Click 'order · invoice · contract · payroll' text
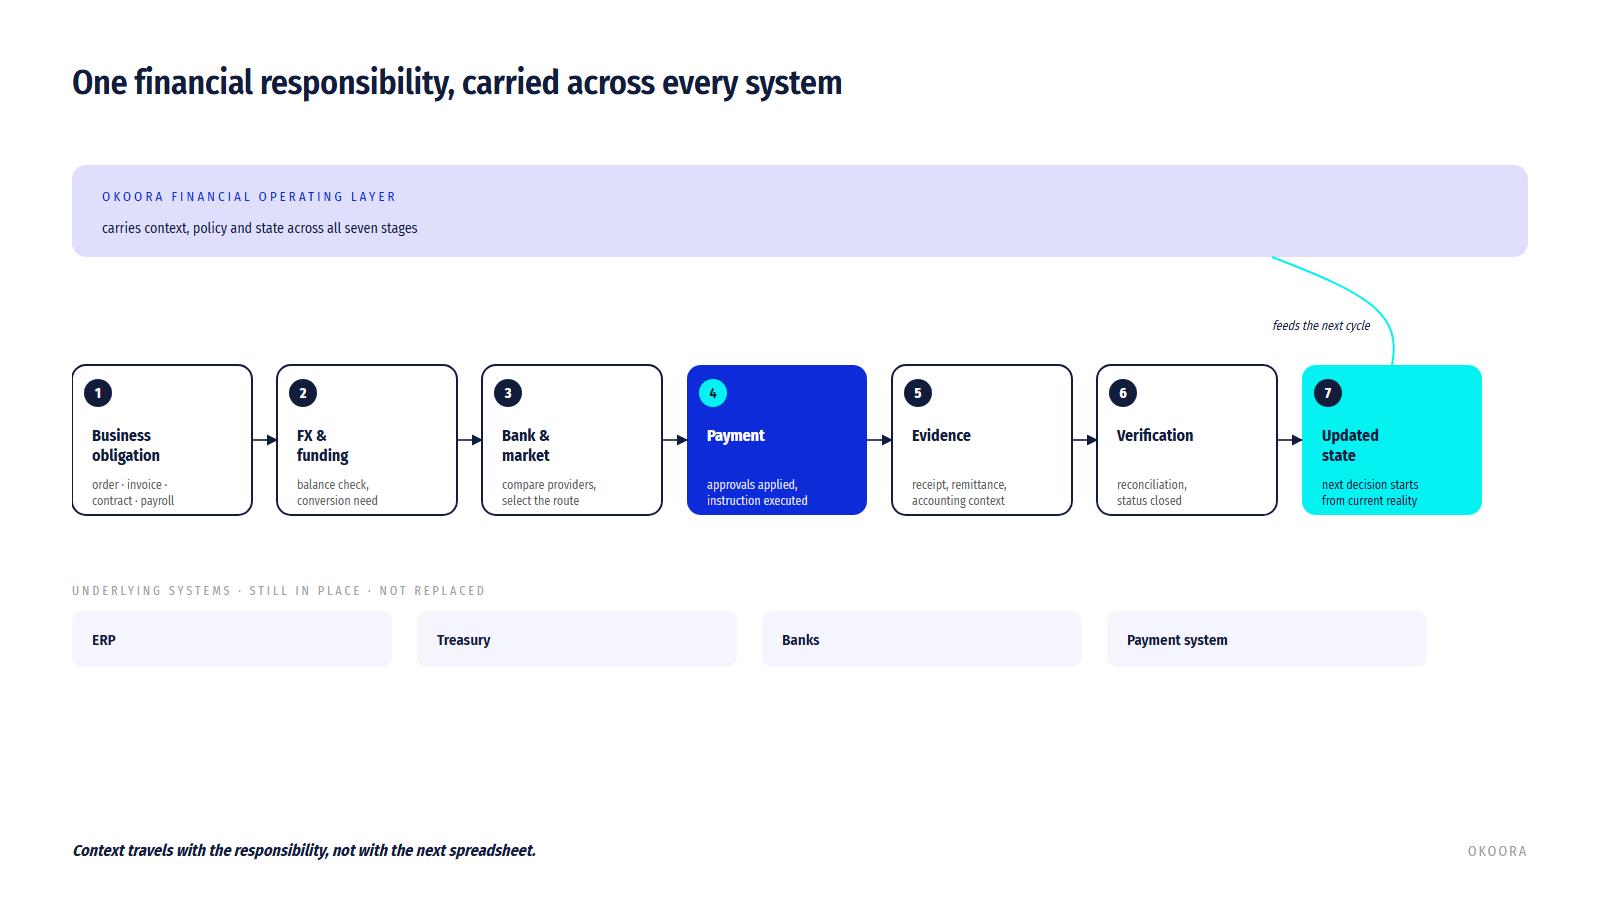 pyautogui.click(x=133, y=493)
